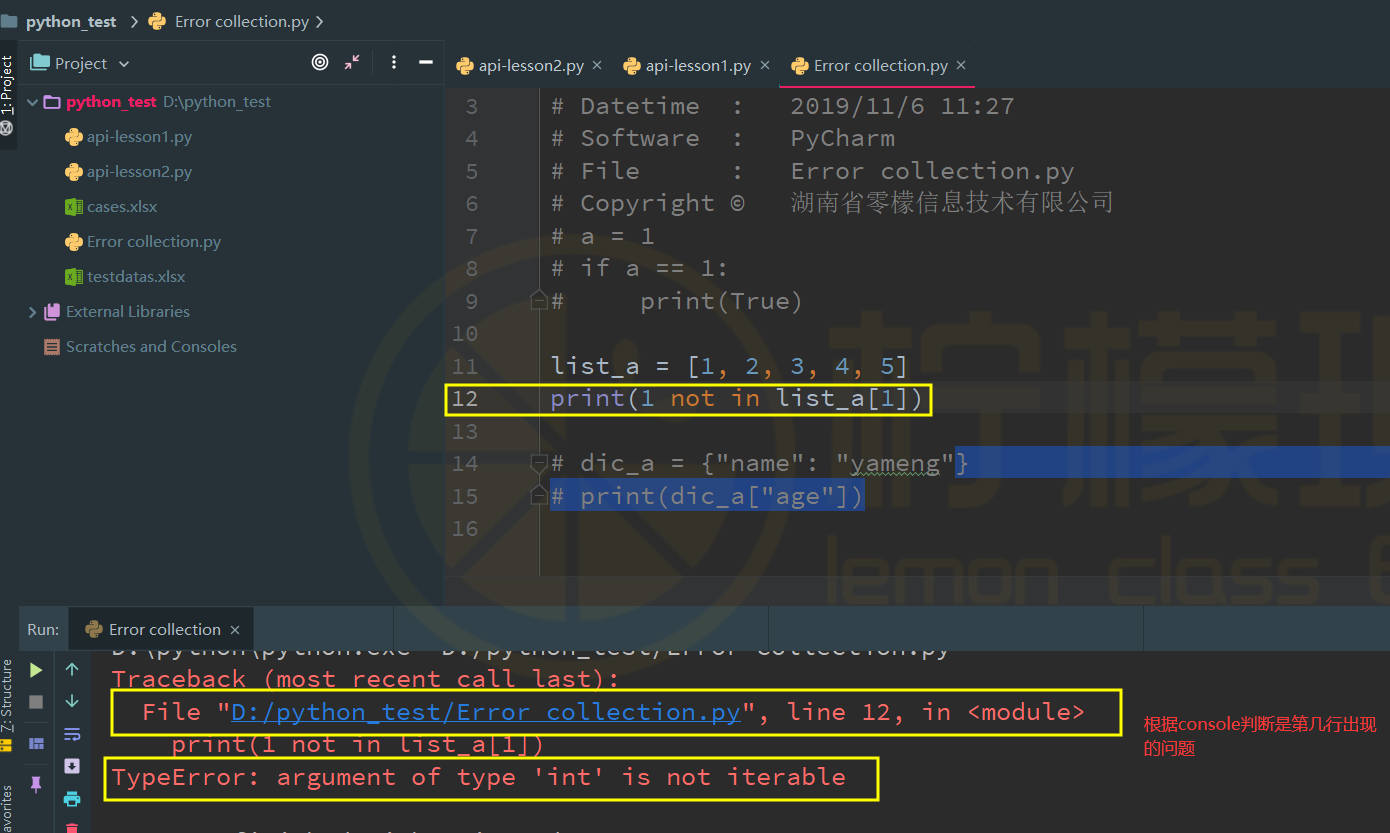Click the Up the Stack Trace arrow
Viewport: 1390px width, 833px height.
[x=72, y=669]
